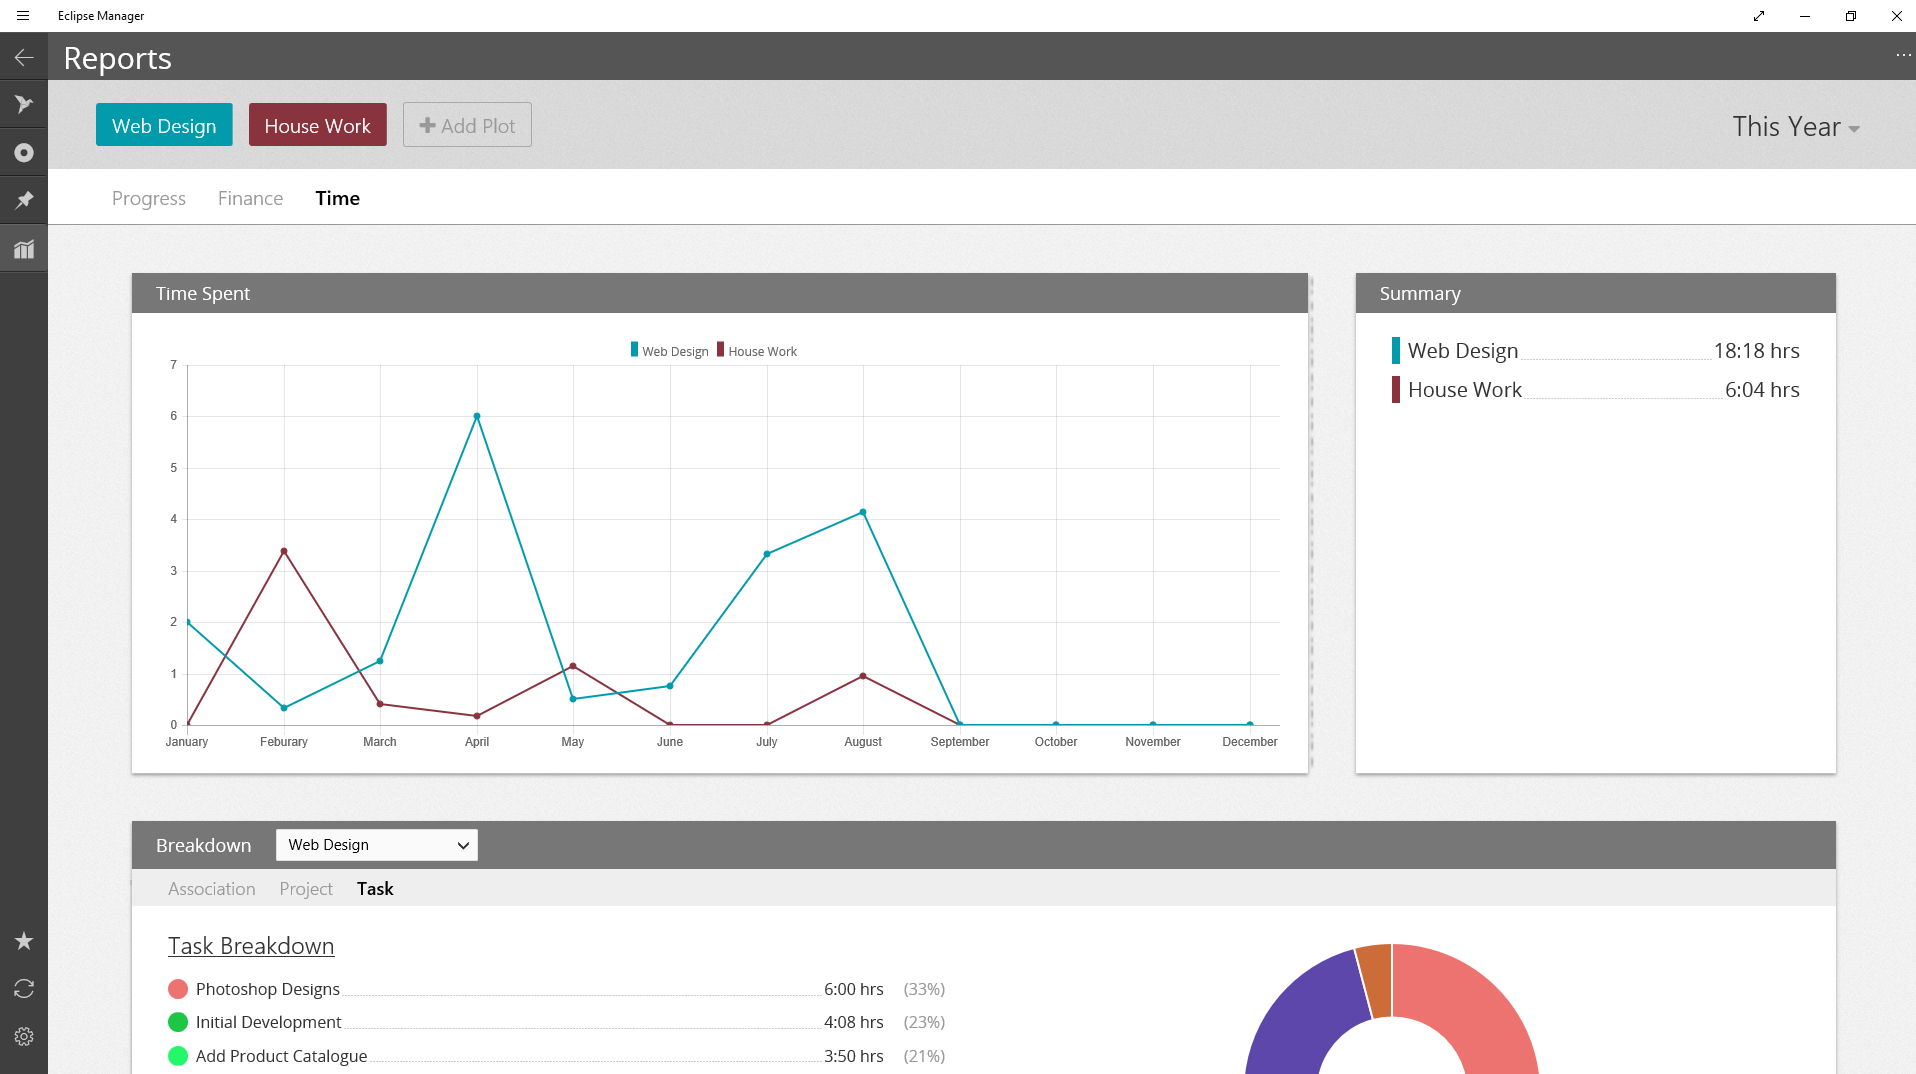Expand the Breakdown Web Design combo box

click(x=376, y=845)
